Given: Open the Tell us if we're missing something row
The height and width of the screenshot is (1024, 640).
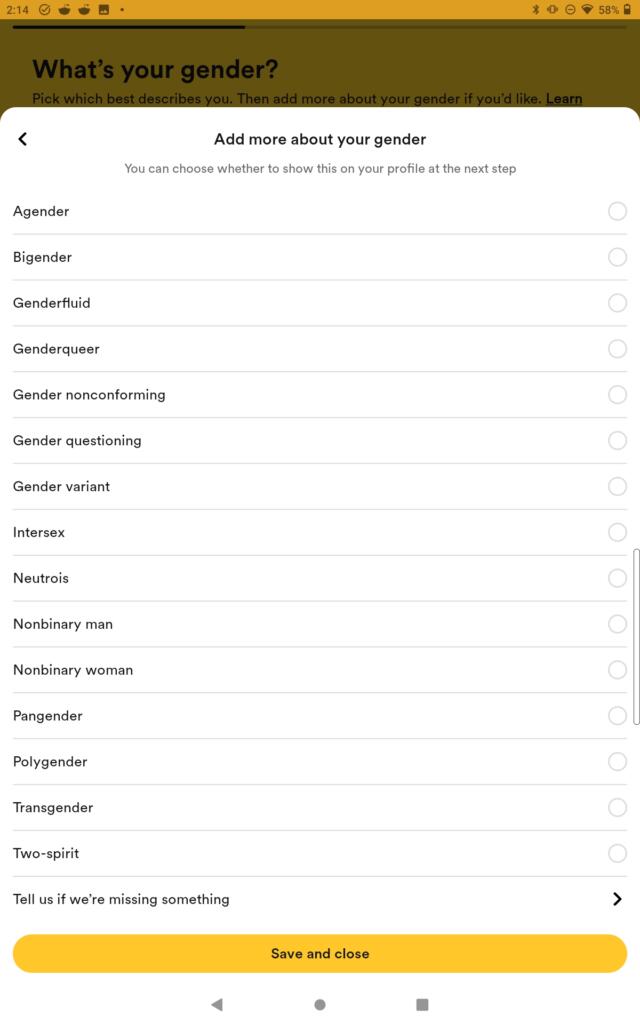Looking at the screenshot, I should click(x=320, y=899).
